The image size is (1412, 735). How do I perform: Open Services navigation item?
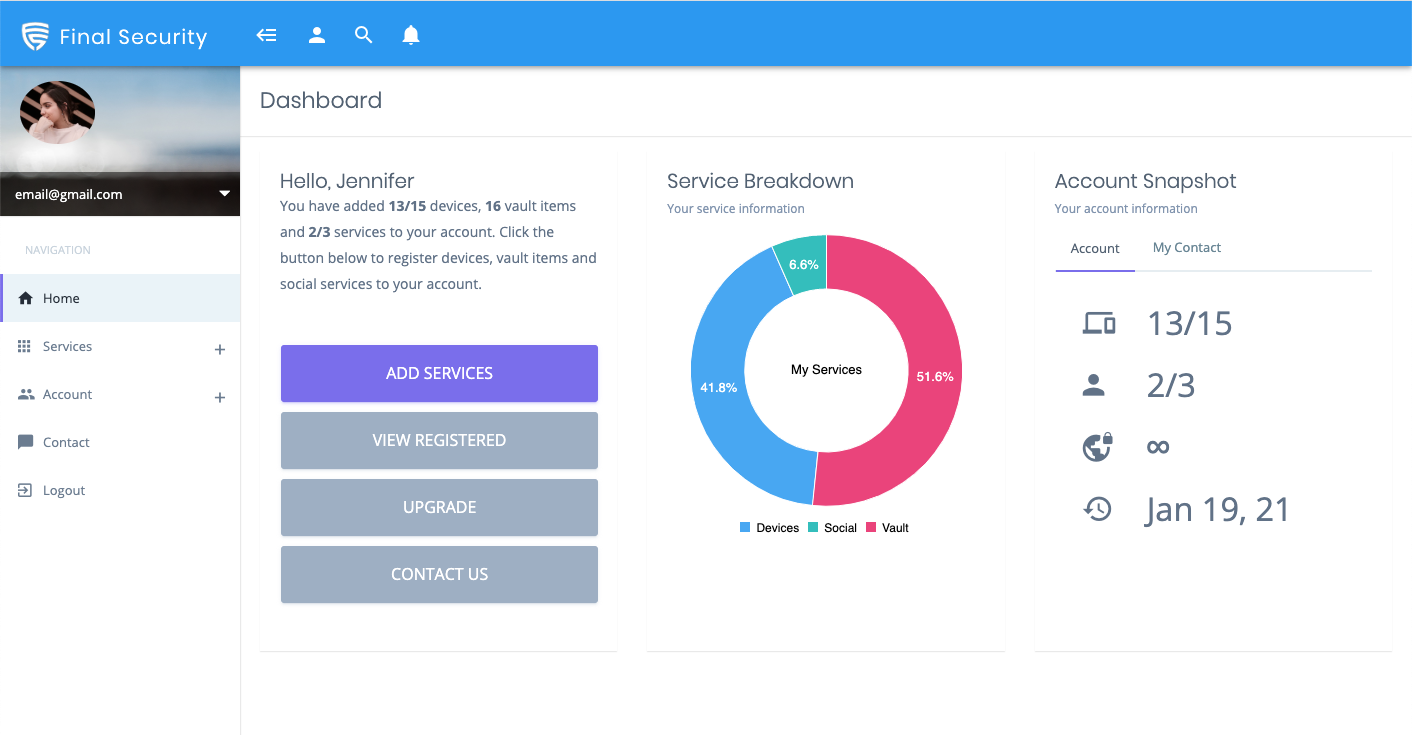pos(120,346)
